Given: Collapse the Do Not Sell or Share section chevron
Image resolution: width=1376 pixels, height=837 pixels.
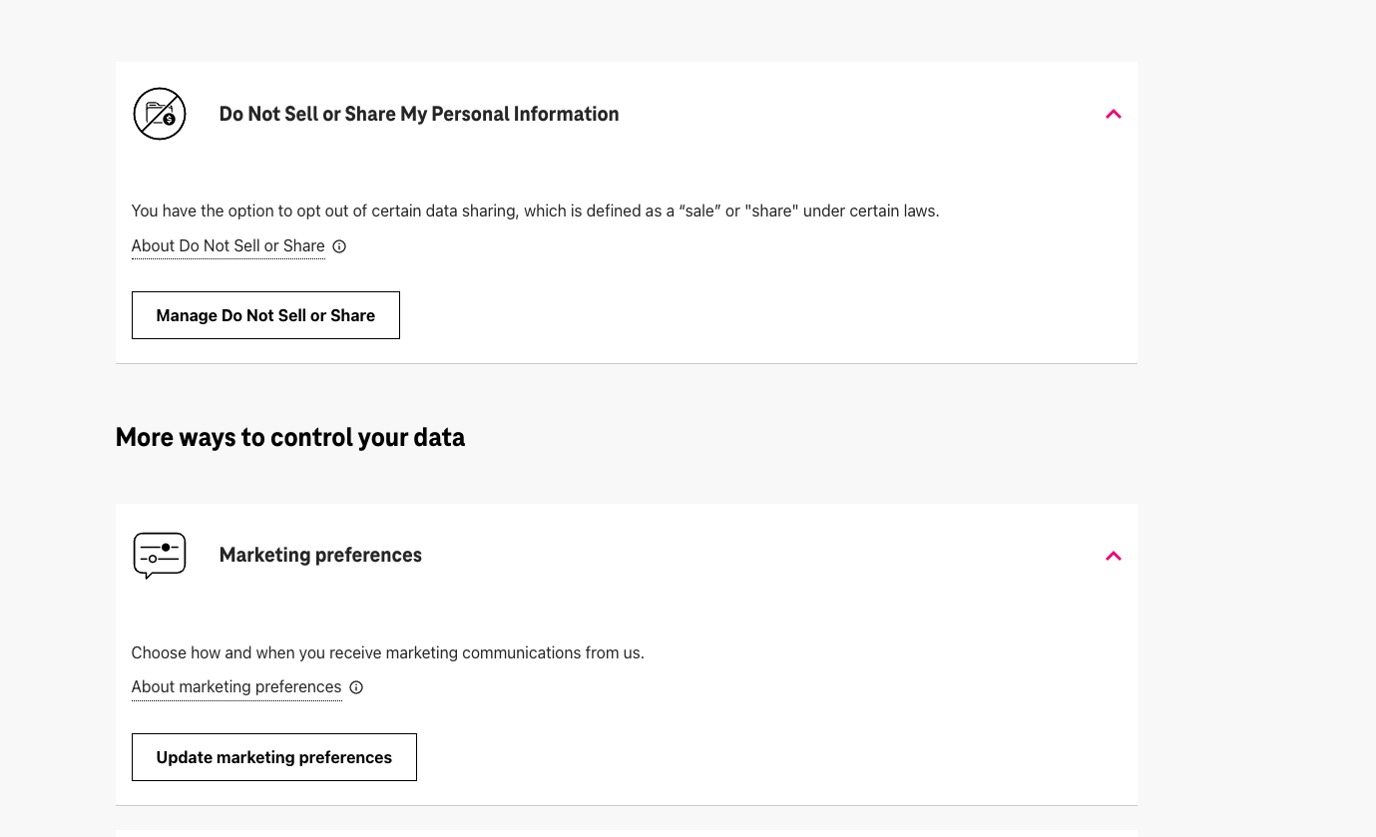Looking at the screenshot, I should tap(1113, 114).
